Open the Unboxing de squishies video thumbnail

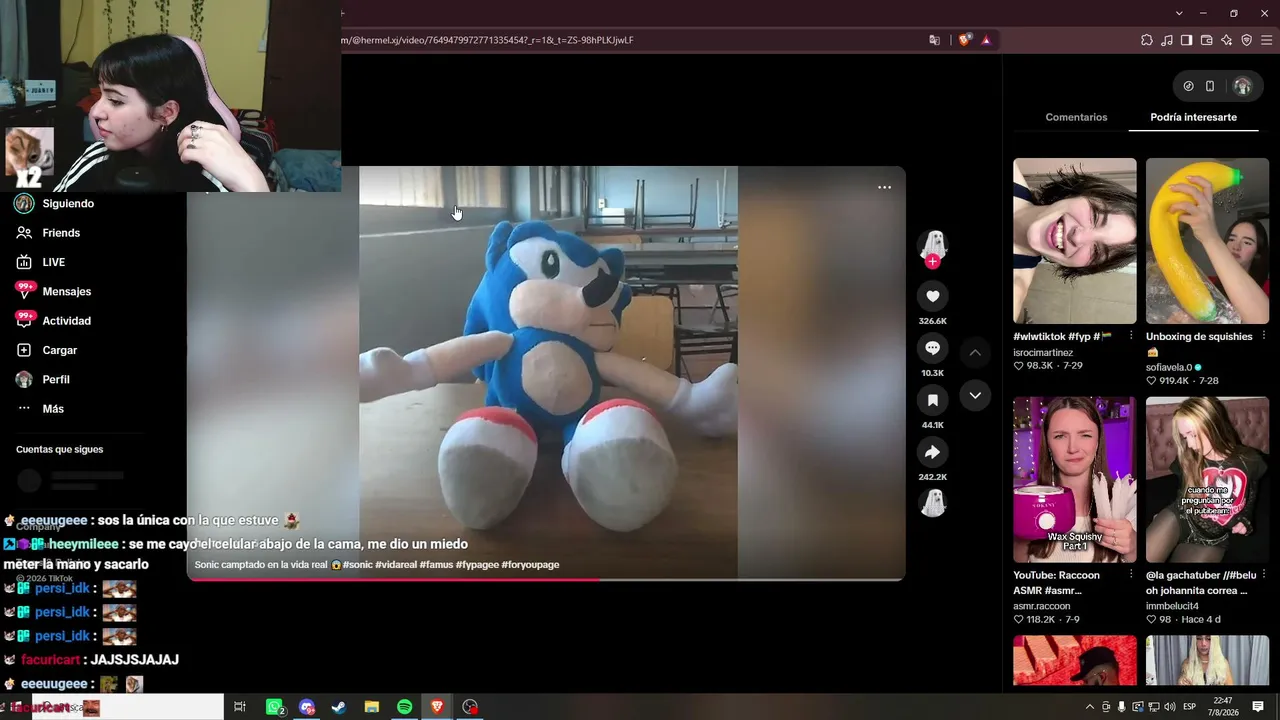[1207, 241]
